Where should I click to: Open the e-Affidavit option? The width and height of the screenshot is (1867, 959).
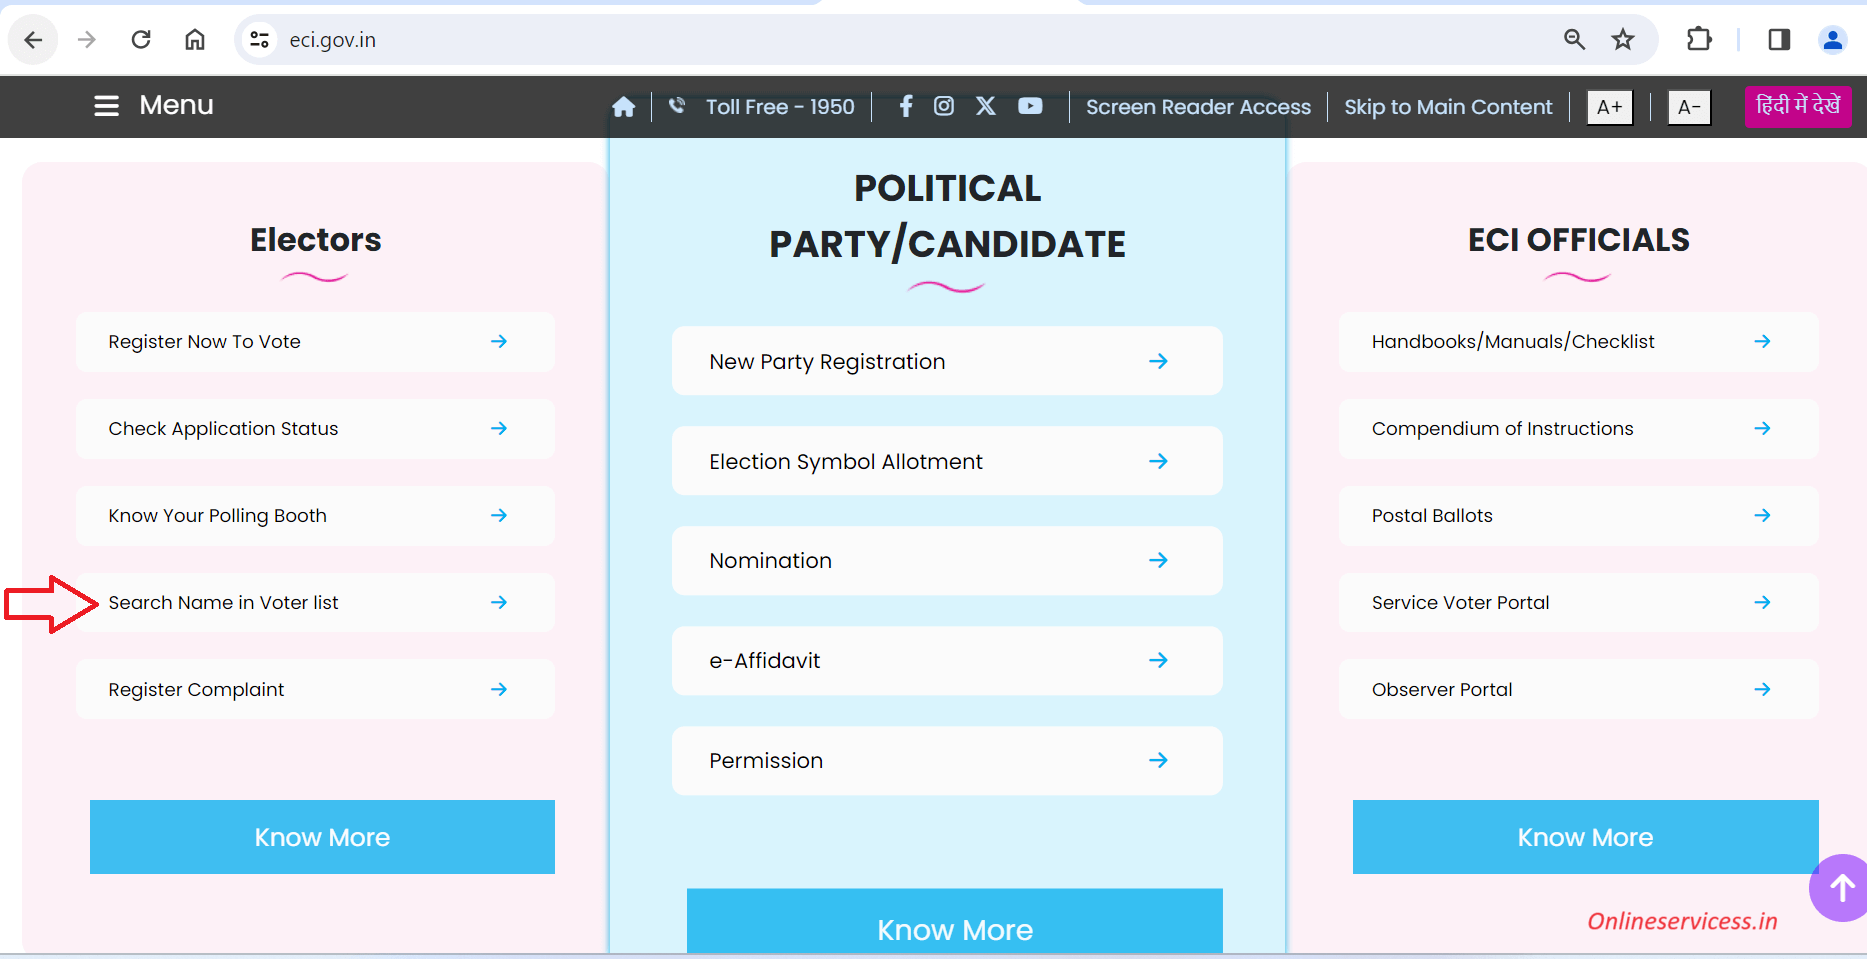pyautogui.click(x=947, y=661)
